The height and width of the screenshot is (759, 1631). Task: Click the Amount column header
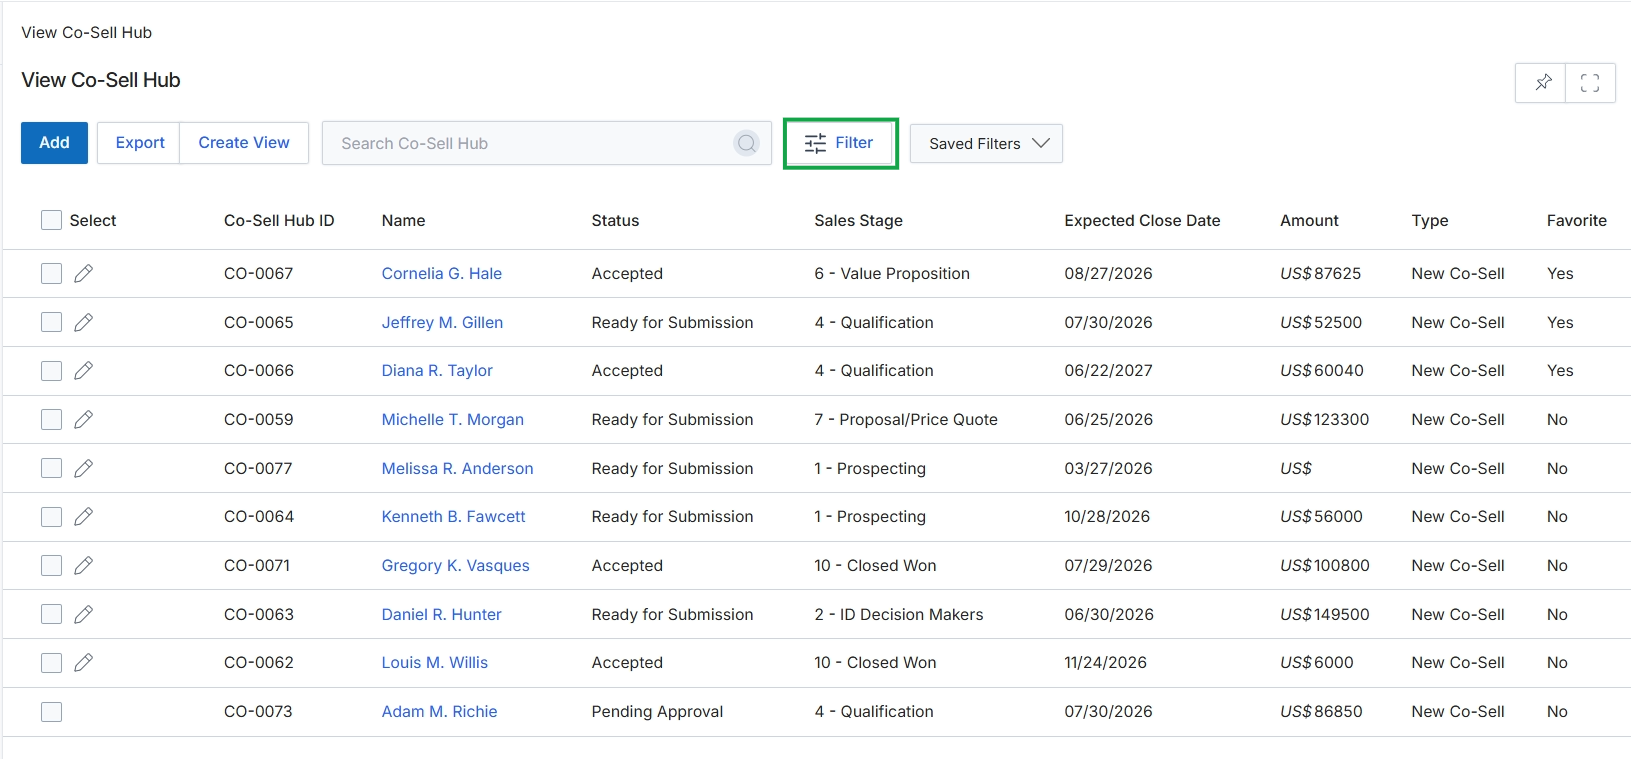[x=1309, y=220]
